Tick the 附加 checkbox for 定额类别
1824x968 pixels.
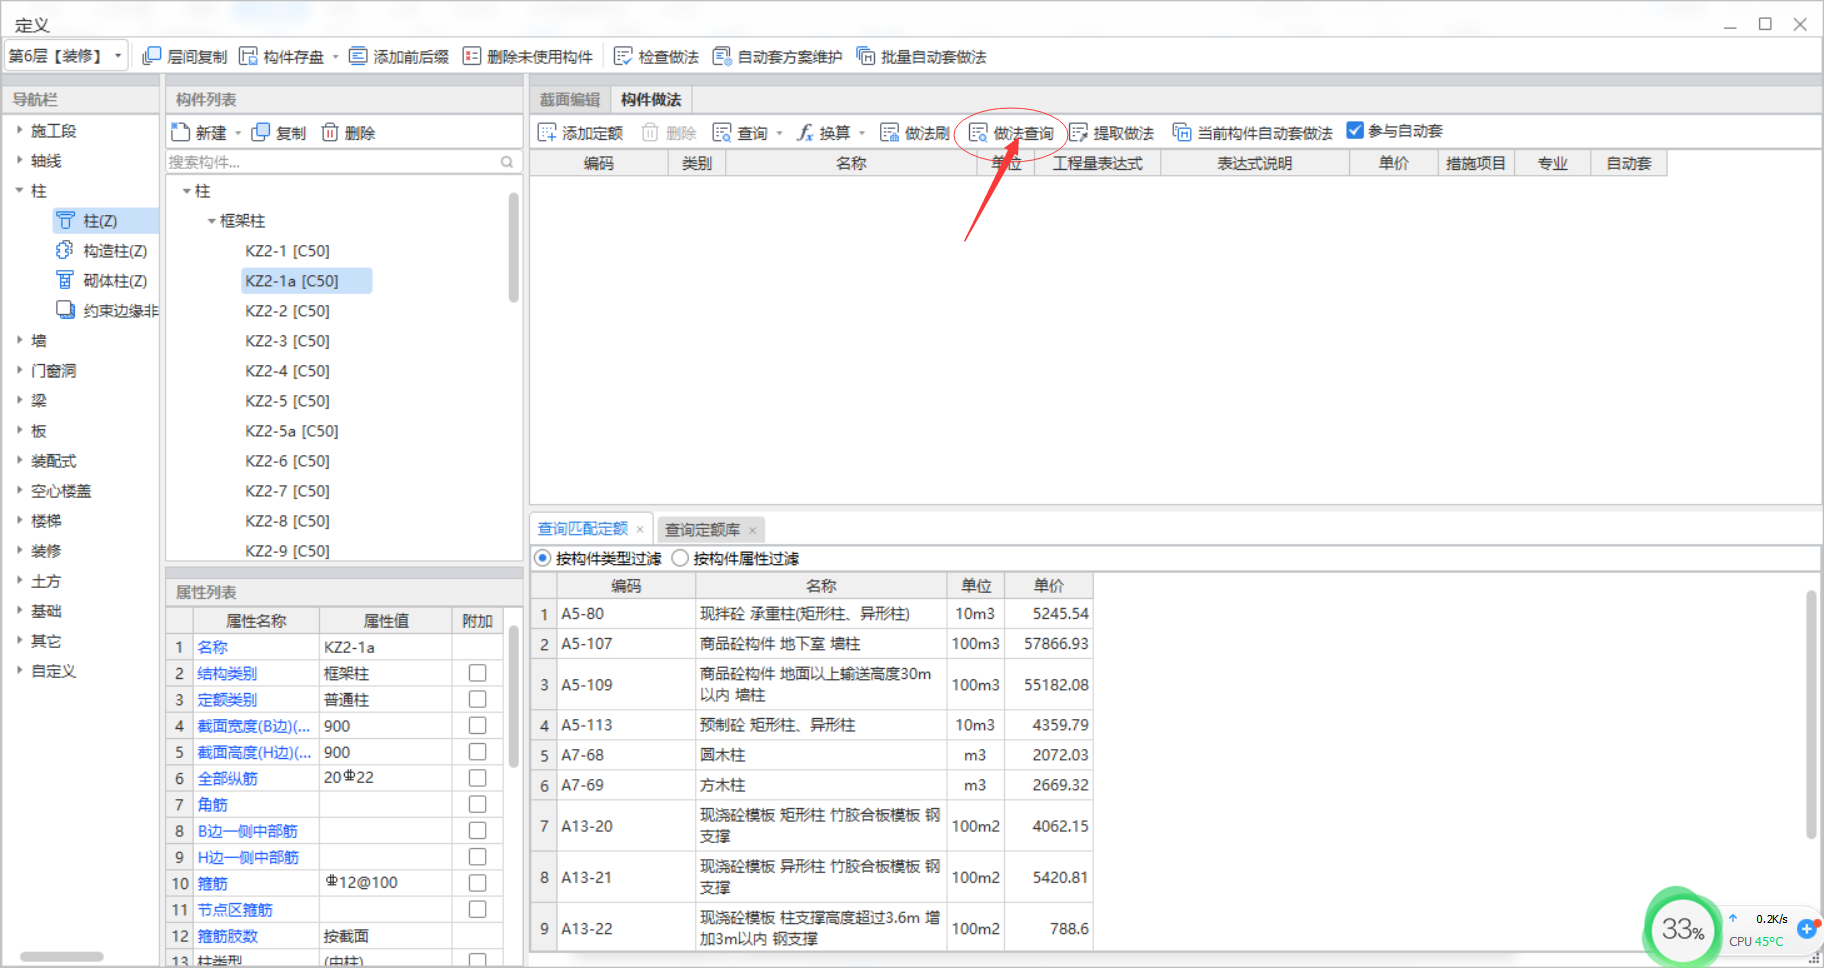point(477,699)
